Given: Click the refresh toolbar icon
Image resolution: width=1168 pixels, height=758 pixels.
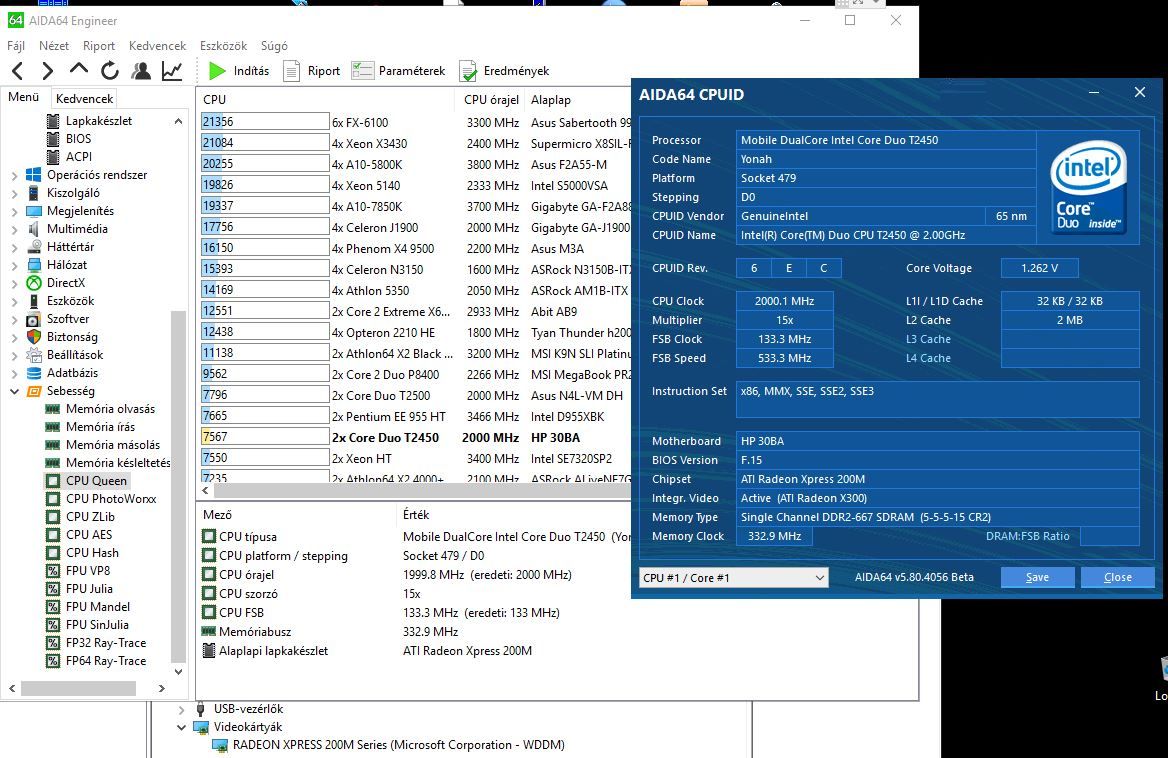Looking at the screenshot, I should tap(110, 71).
